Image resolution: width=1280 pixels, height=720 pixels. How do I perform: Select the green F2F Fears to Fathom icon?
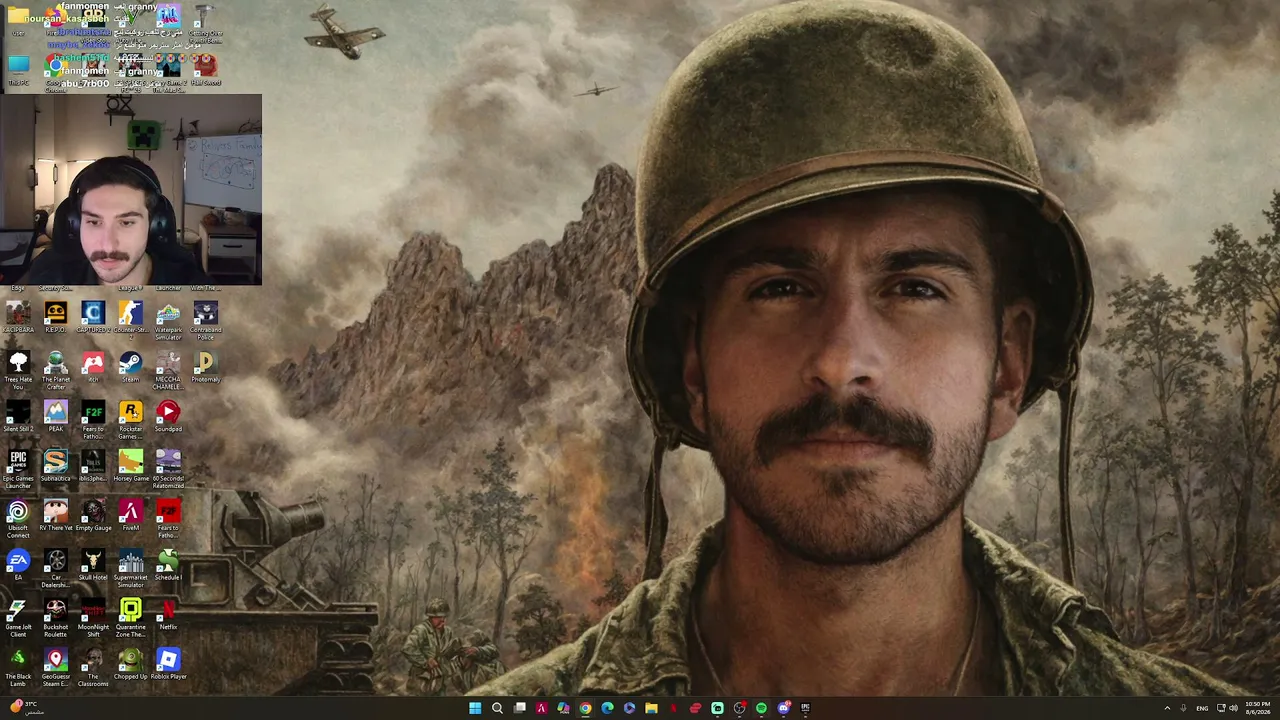click(93, 420)
